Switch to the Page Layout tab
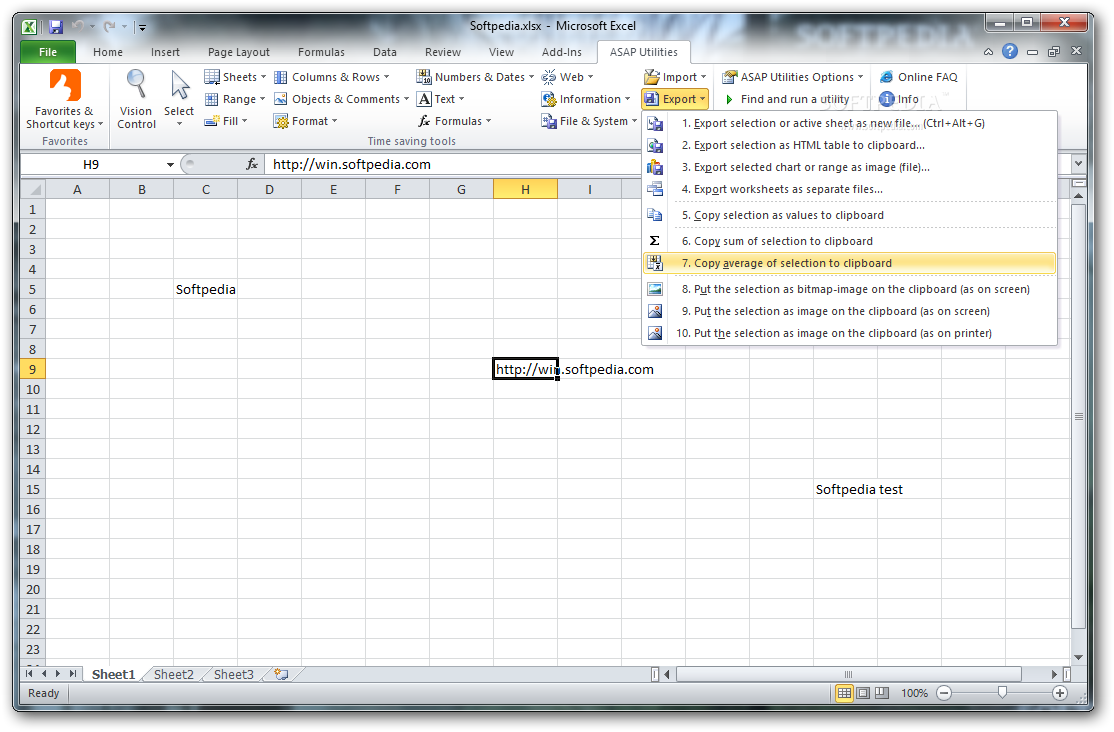The image size is (1114, 732). (x=239, y=52)
